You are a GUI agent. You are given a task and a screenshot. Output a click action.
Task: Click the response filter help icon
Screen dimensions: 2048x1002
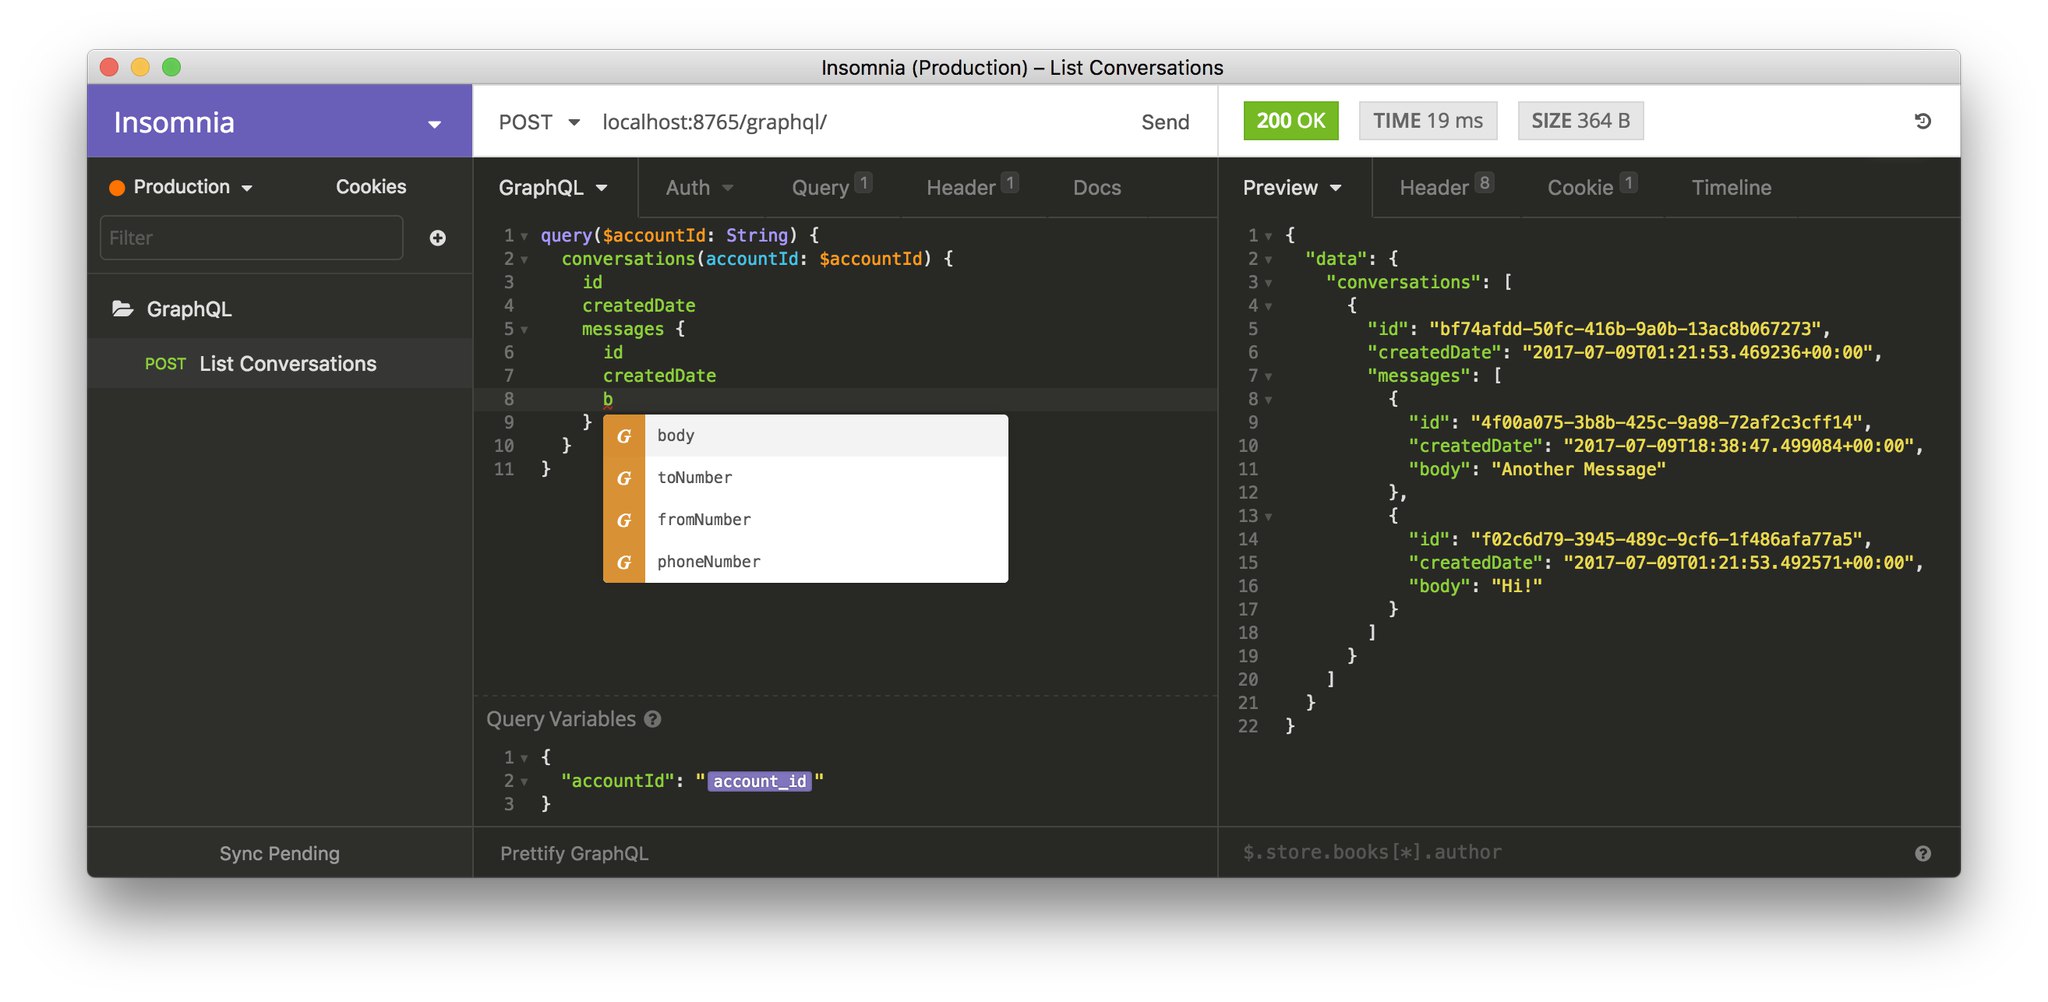click(x=1922, y=853)
